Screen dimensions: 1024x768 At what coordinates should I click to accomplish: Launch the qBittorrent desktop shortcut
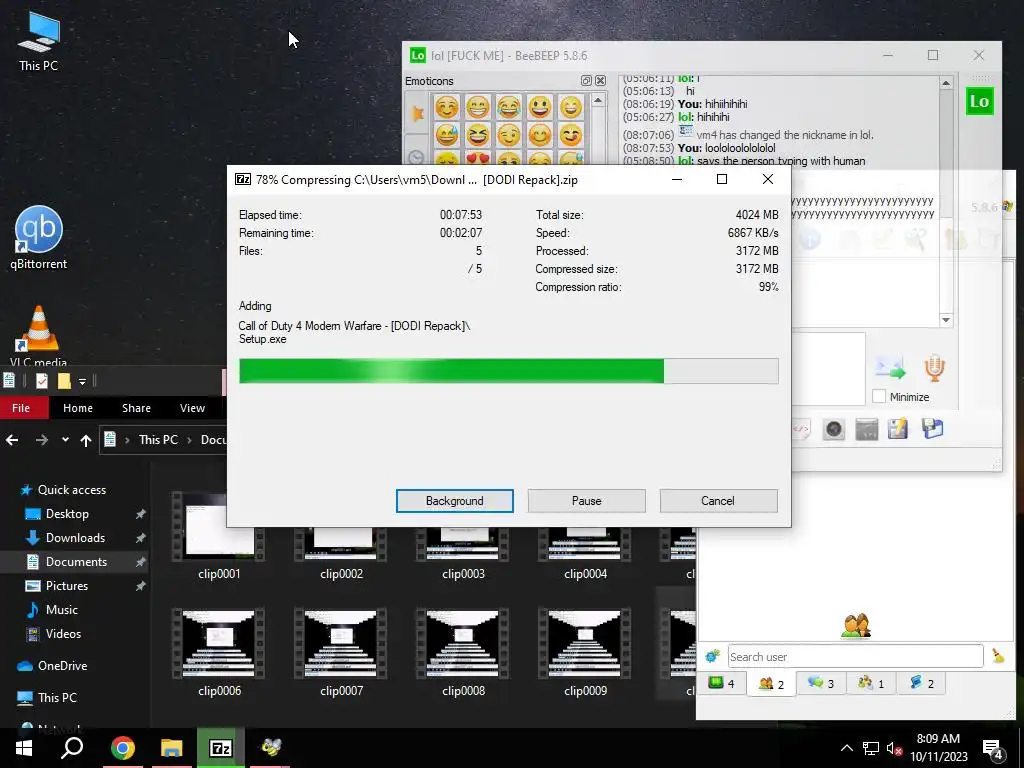tap(39, 238)
